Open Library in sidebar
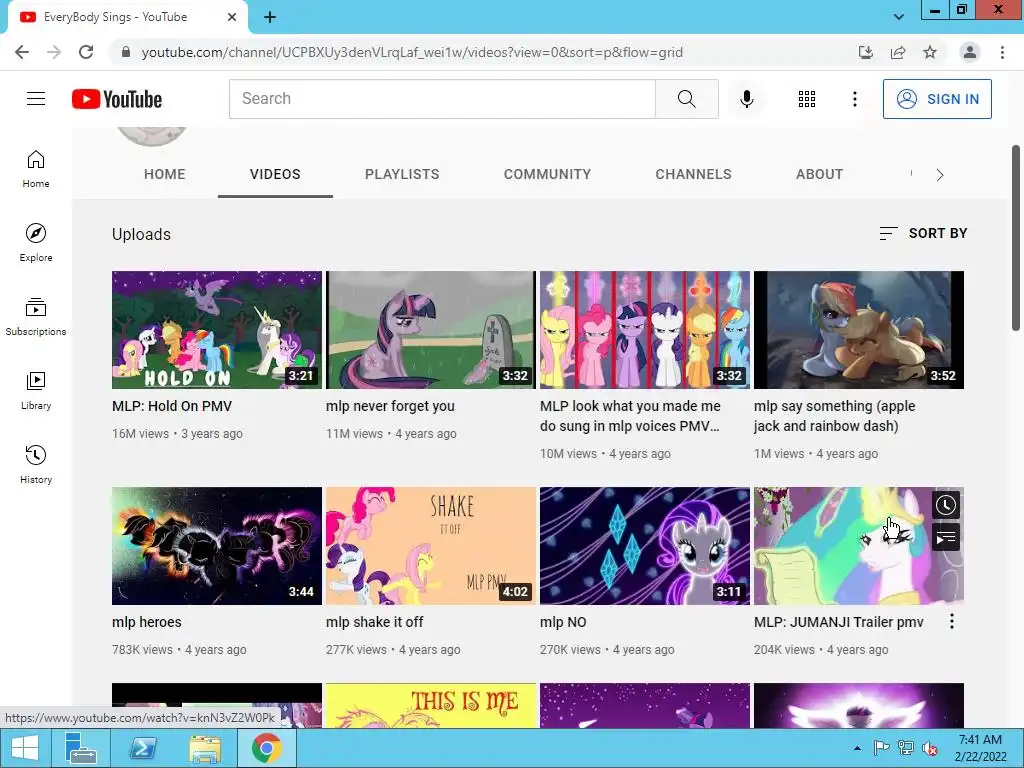The height and width of the screenshot is (768, 1024). (x=36, y=390)
